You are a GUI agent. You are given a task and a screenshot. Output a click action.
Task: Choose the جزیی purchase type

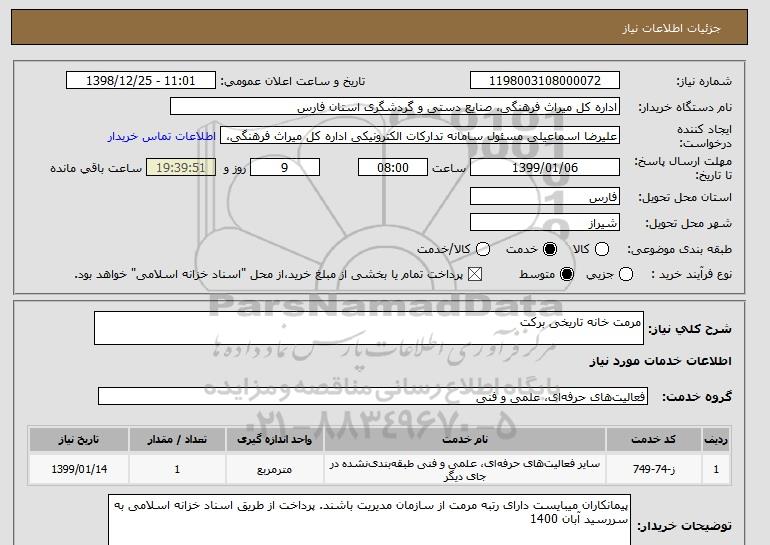(x=626, y=274)
